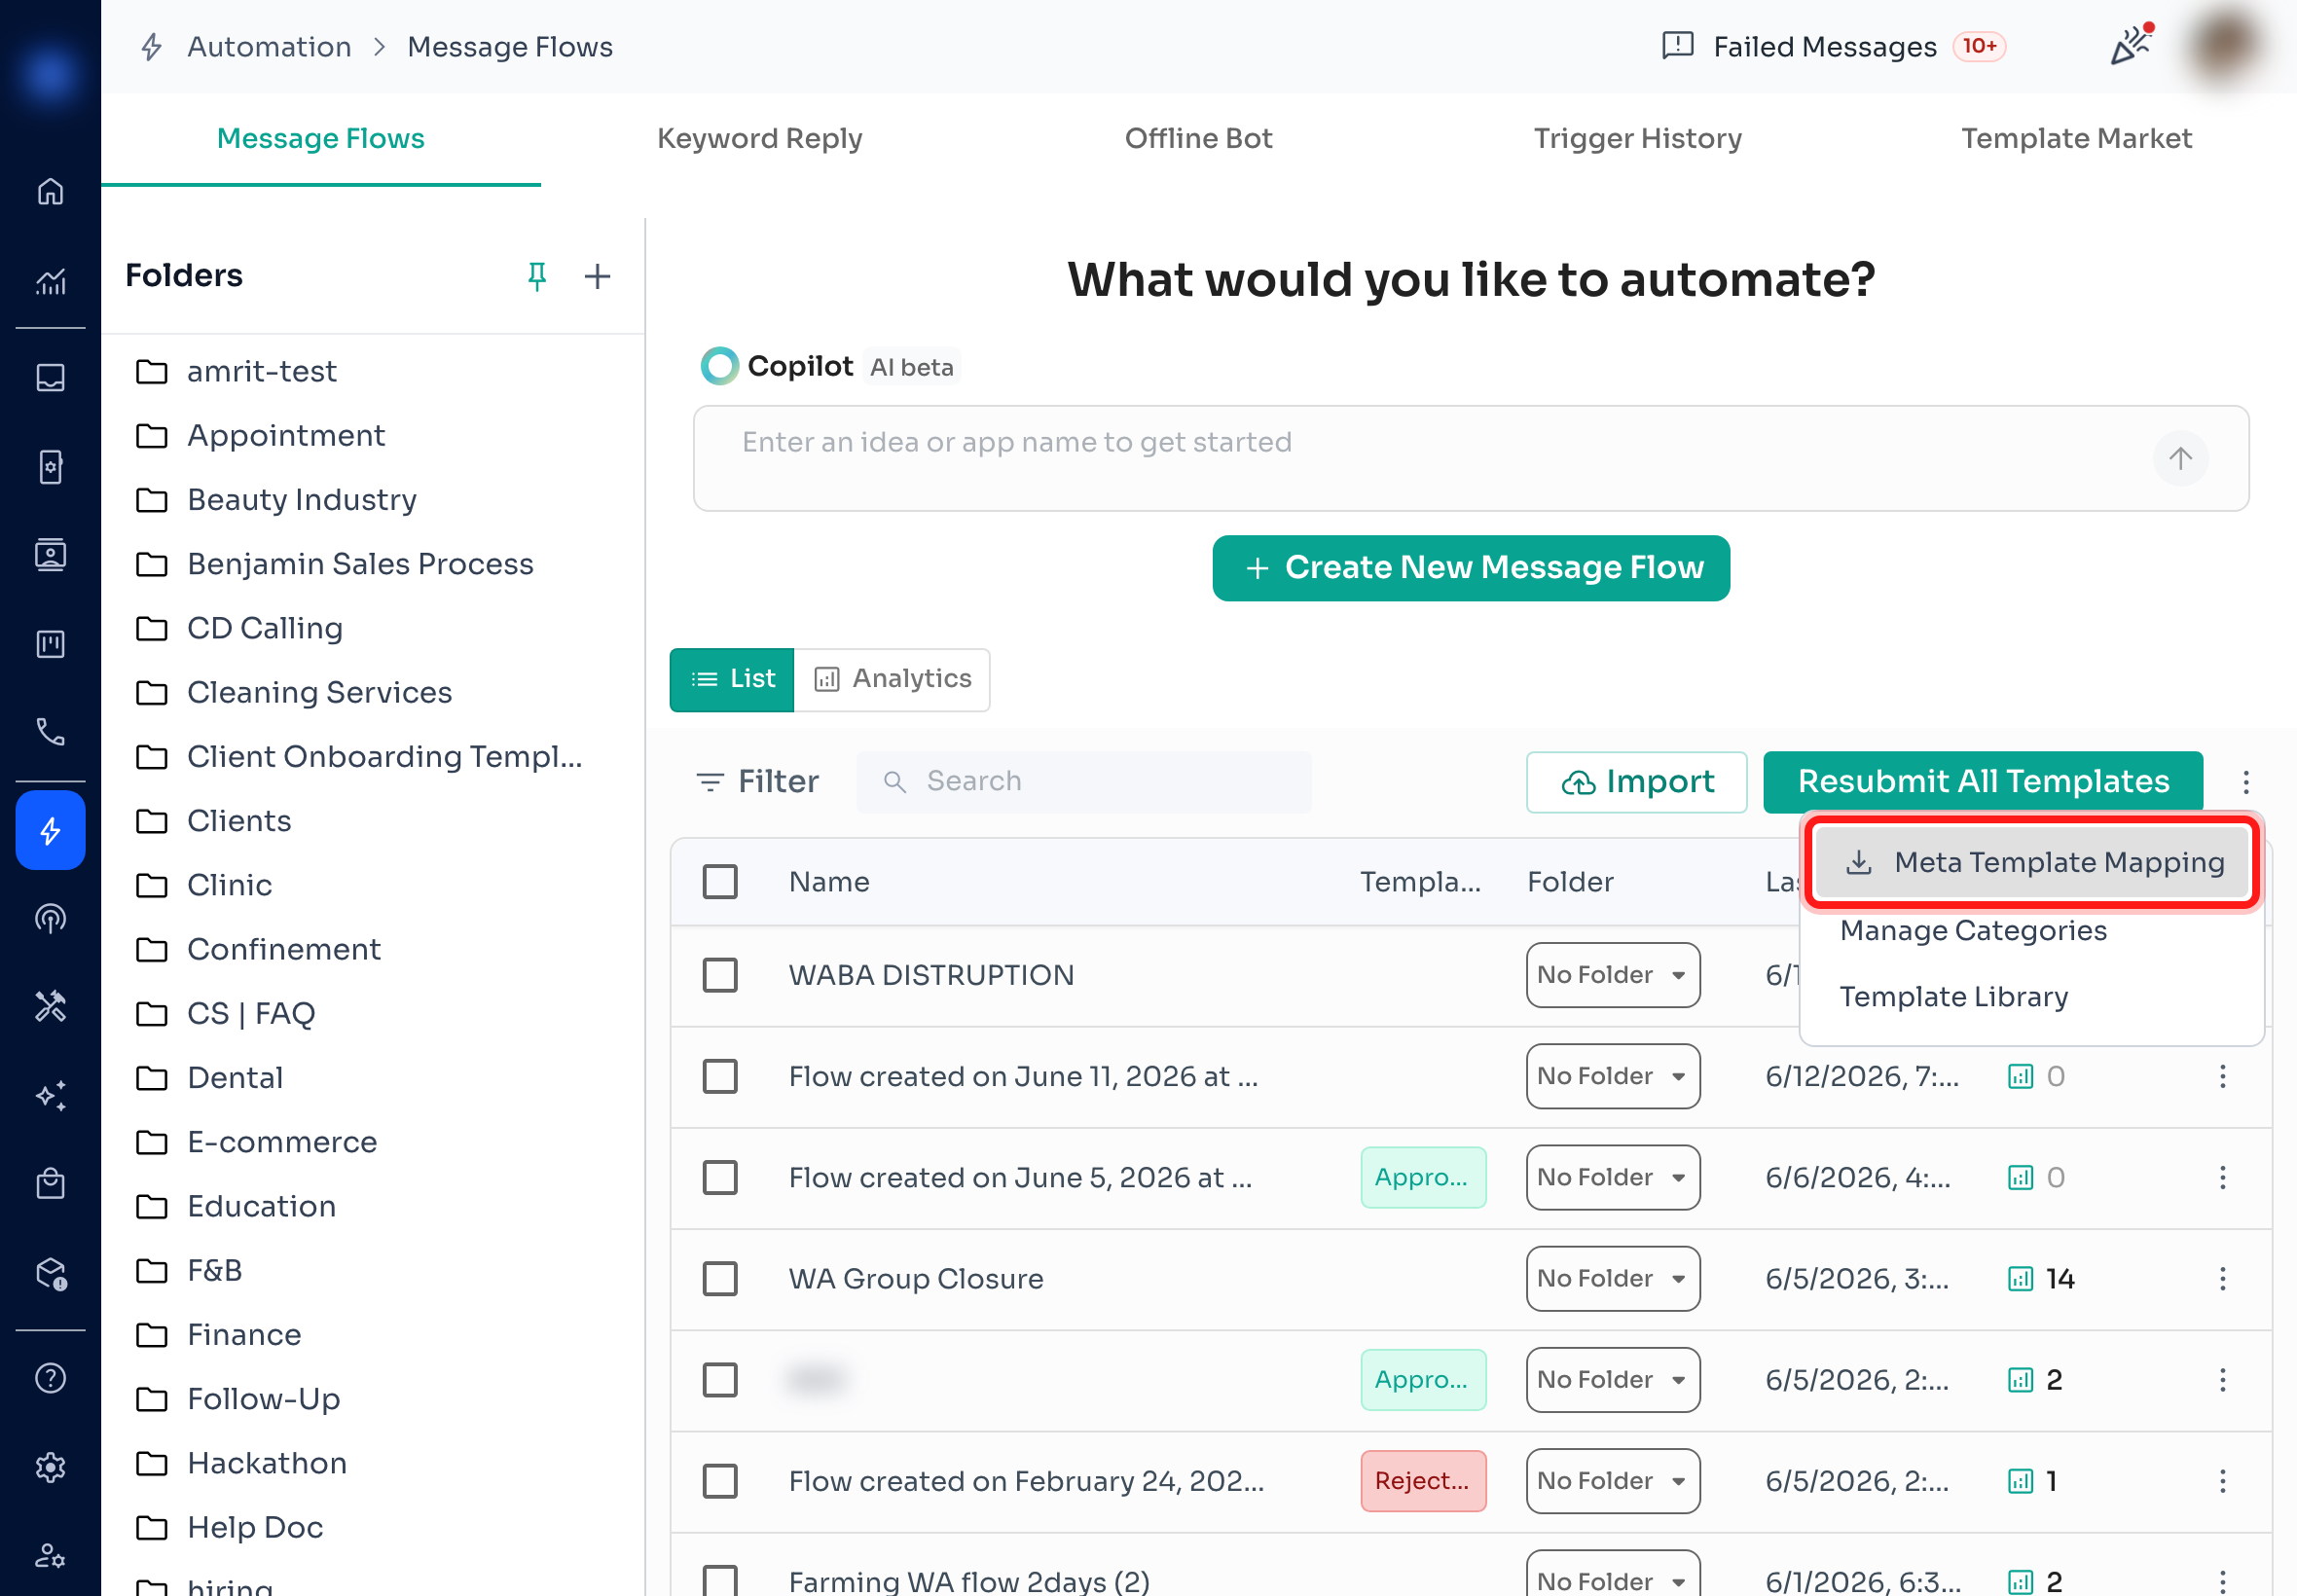Screen dimensions: 2297x1596
Task: Expand the Filter options
Action: 757,782
